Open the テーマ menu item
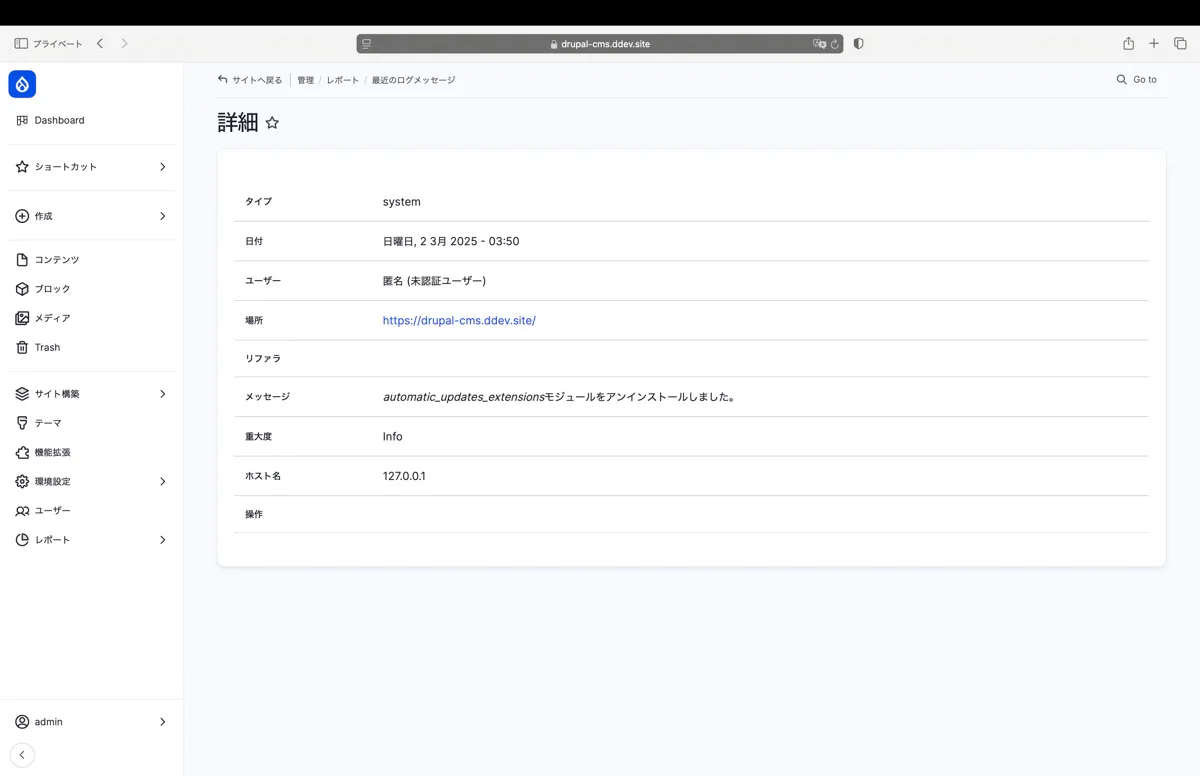The height and width of the screenshot is (776, 1200). point(92,423)
